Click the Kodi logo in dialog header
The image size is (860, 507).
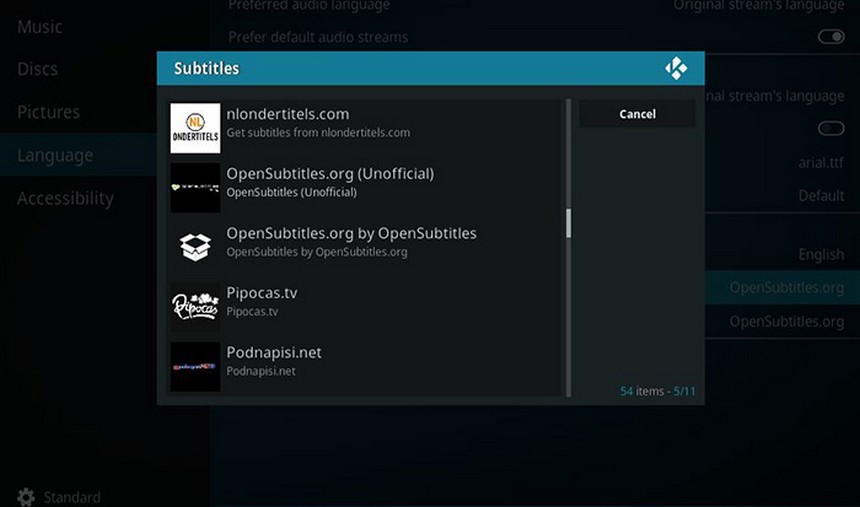[x=676, y=69]
